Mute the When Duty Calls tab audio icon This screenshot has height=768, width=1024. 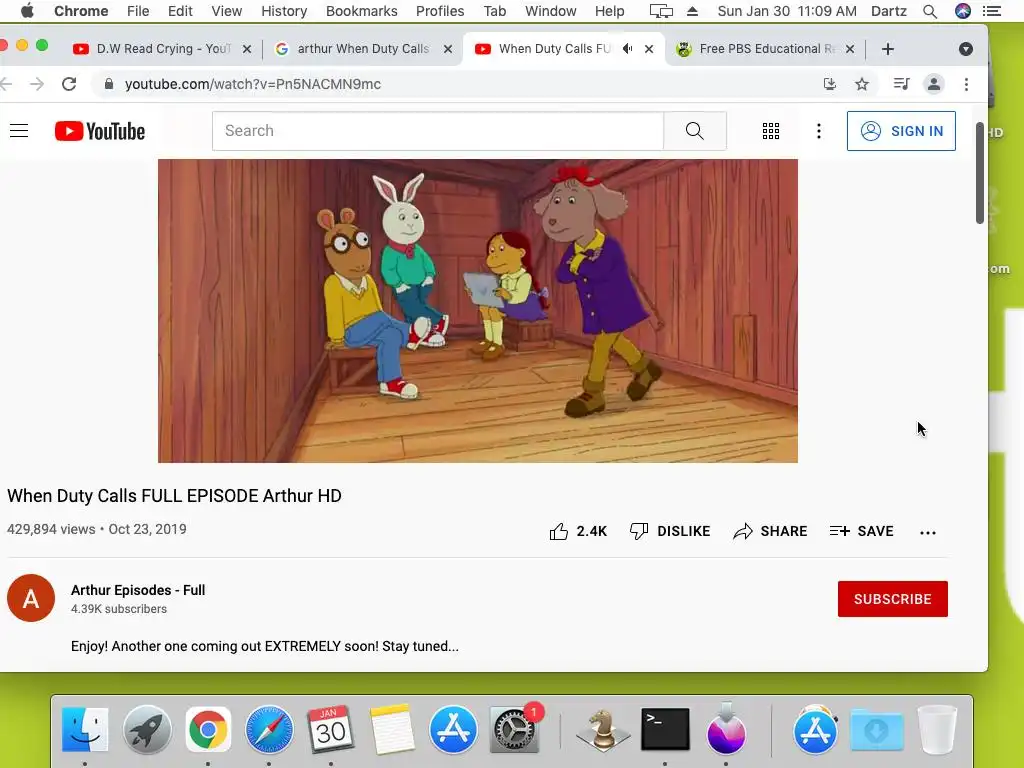click(x=628, y=49)
